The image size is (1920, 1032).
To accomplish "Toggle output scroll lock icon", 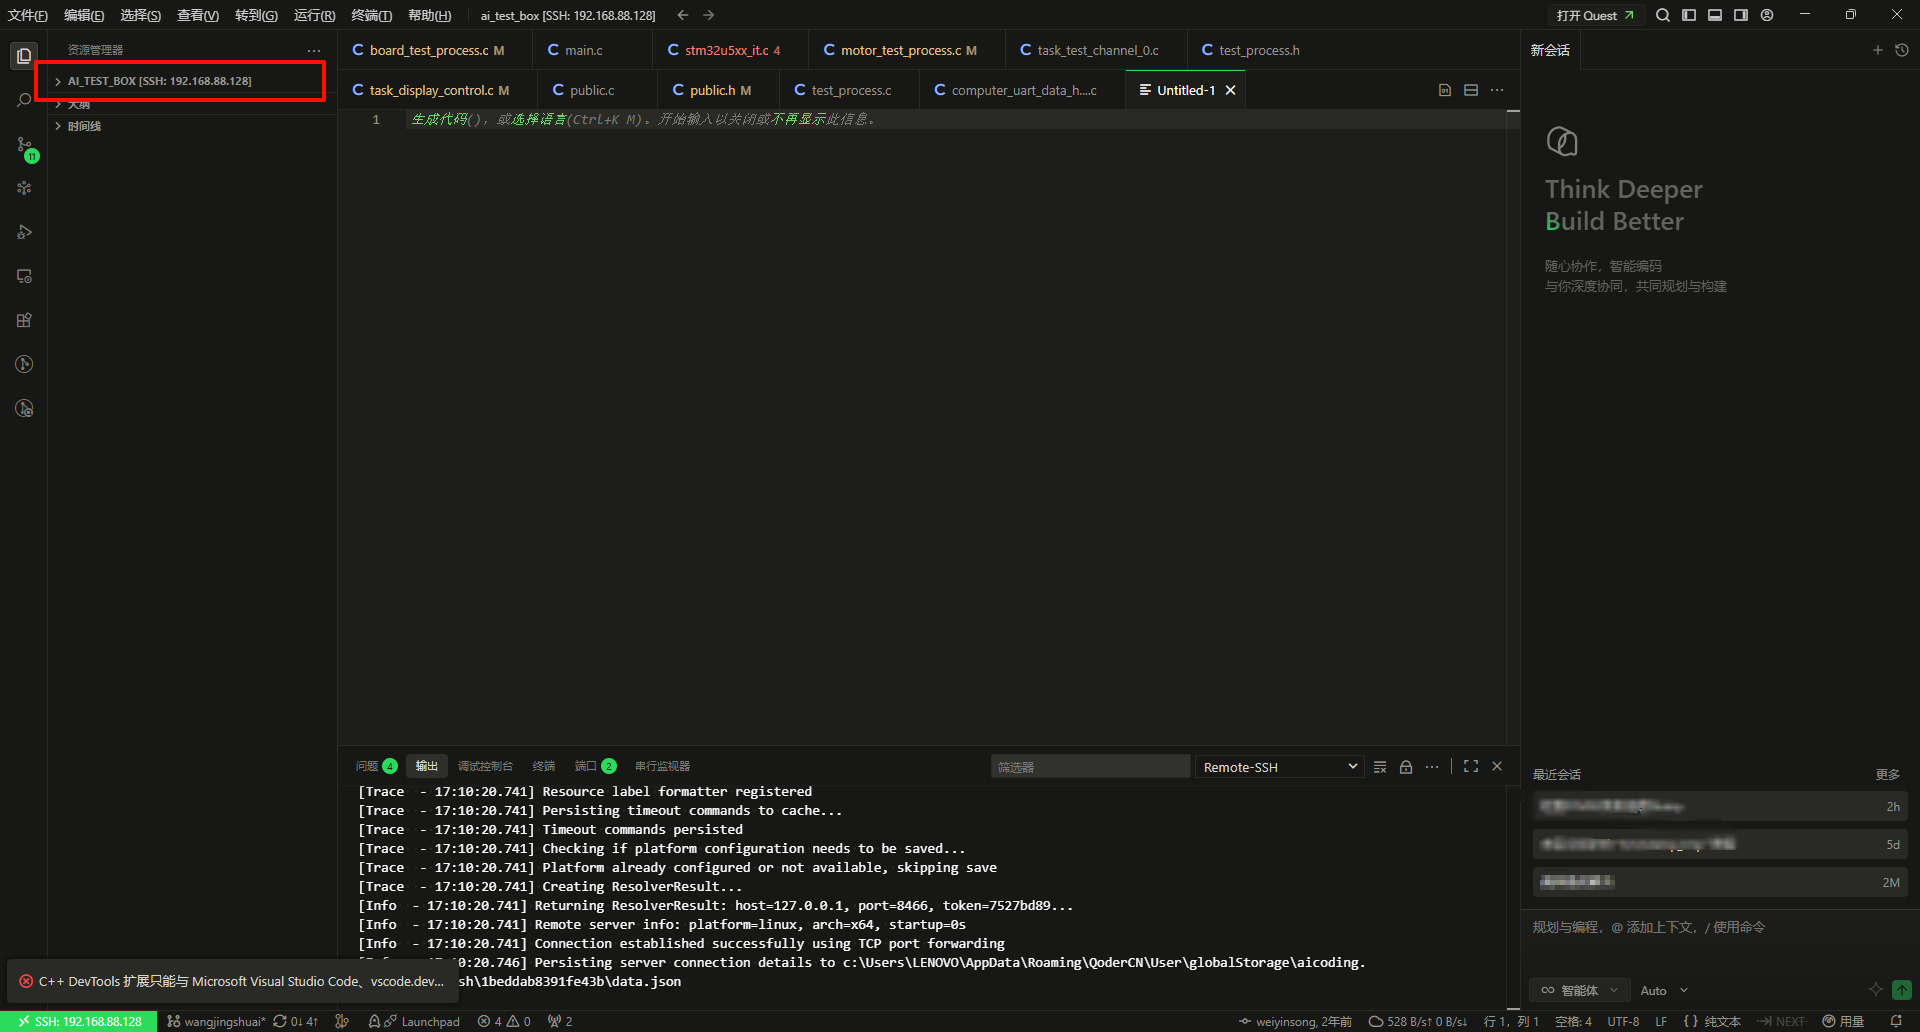I will [1406, 767].
